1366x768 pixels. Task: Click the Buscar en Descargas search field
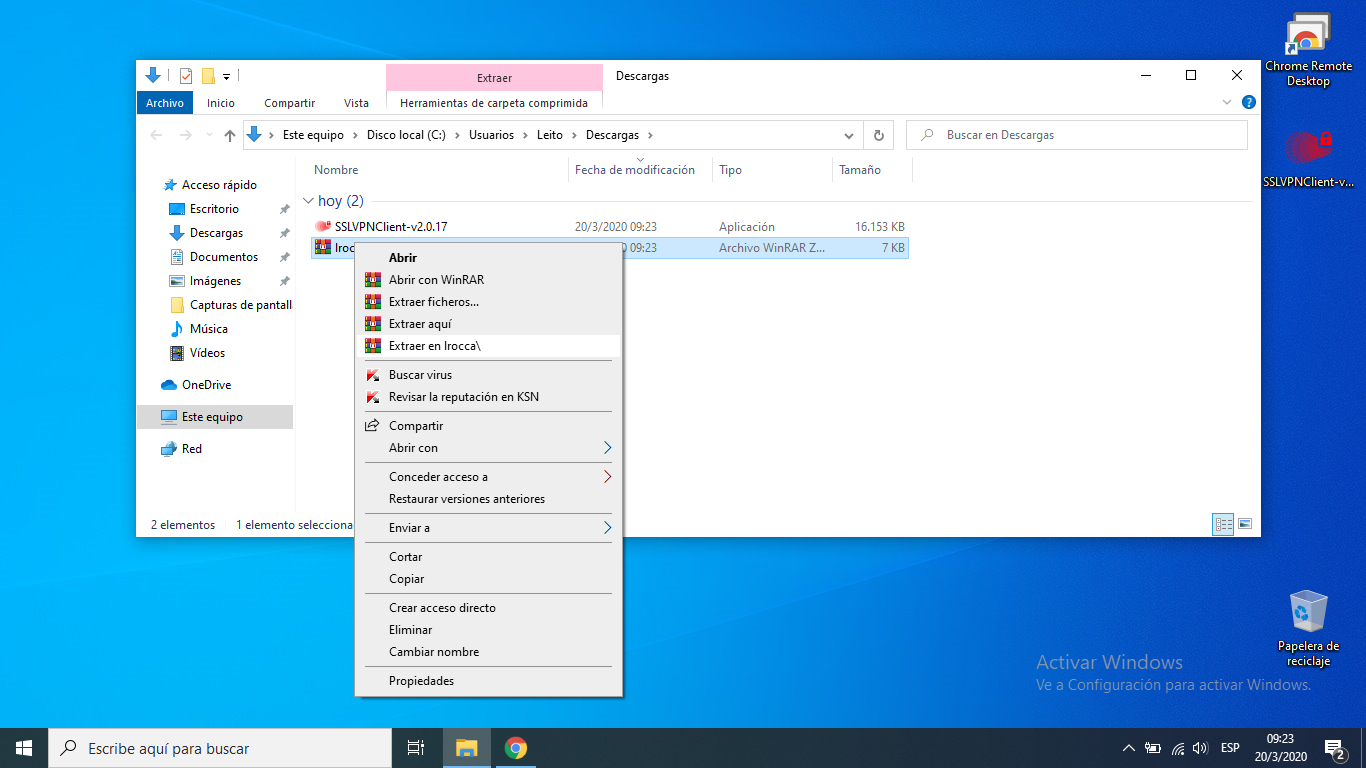(1077, 135)
